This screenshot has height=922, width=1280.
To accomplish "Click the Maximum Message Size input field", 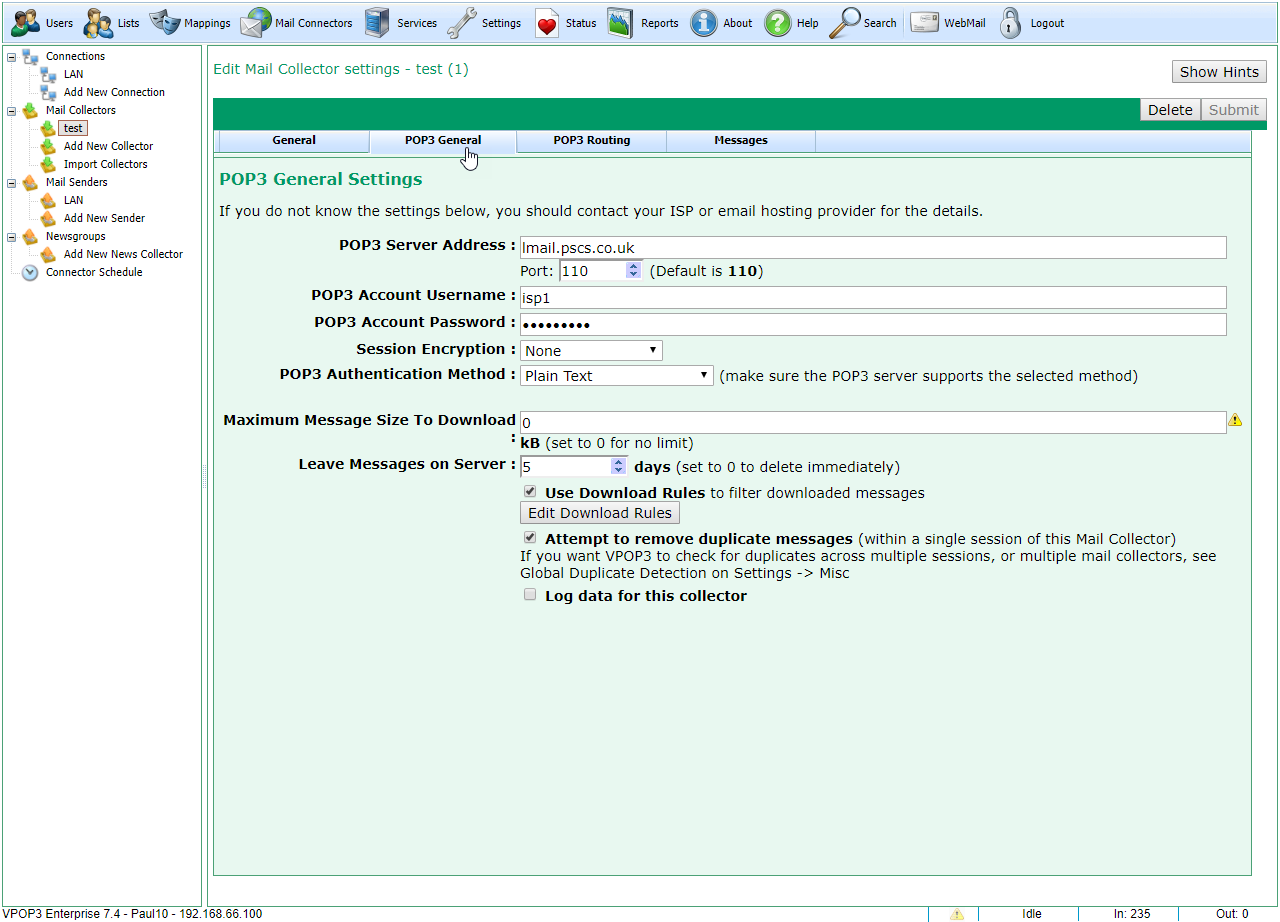I will point(873,422).
